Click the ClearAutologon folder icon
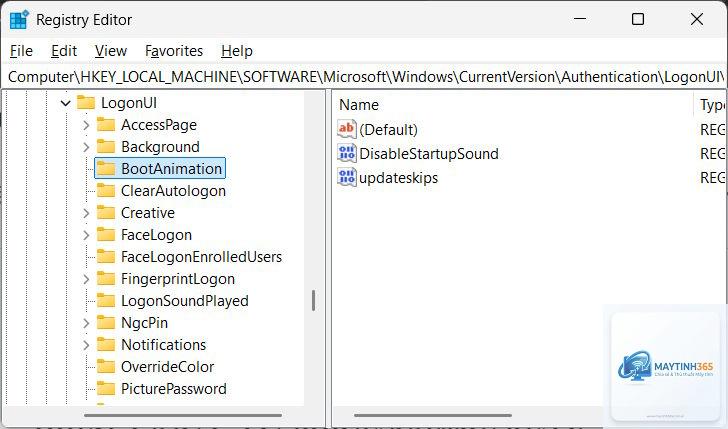 pyautogui.click(x=106, y=190)
